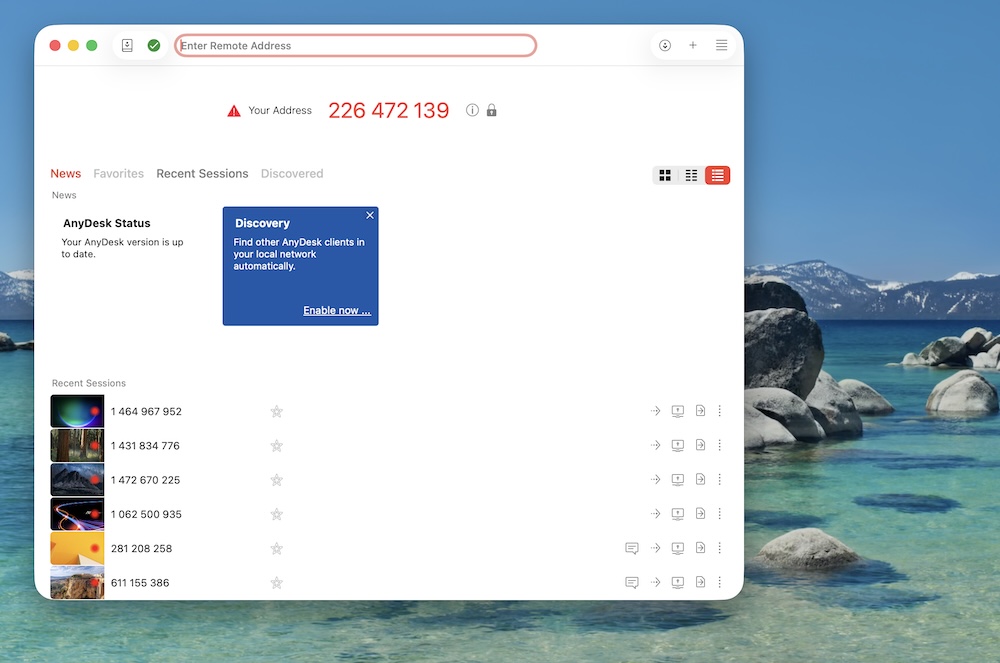The height and width of the screenshot is (663, 1000).
Task: Click file transfer icon for 1 472 670 225
Action: point(700,479)
